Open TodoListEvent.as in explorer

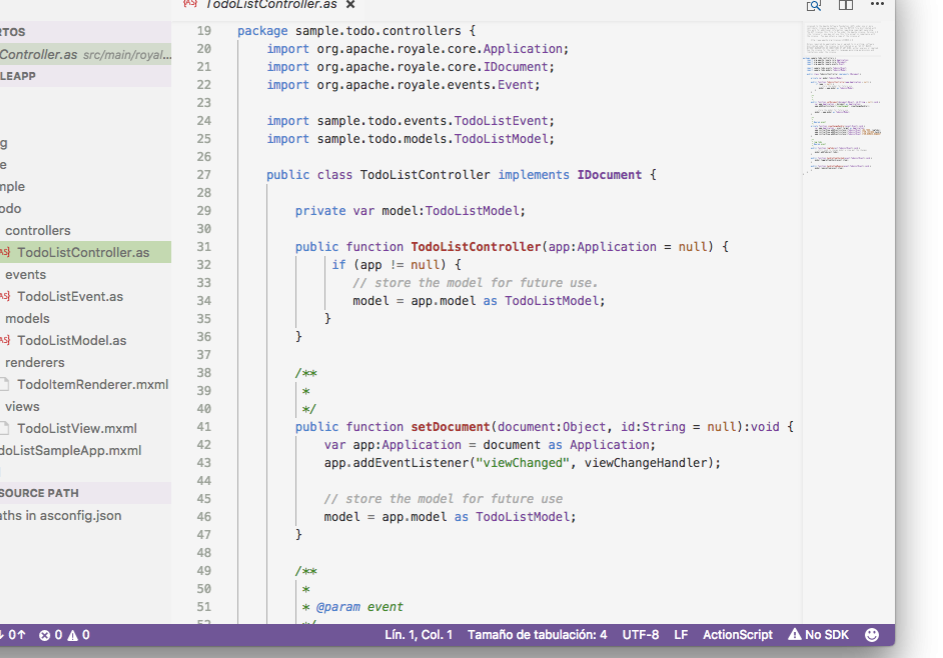tap(70, 296)
